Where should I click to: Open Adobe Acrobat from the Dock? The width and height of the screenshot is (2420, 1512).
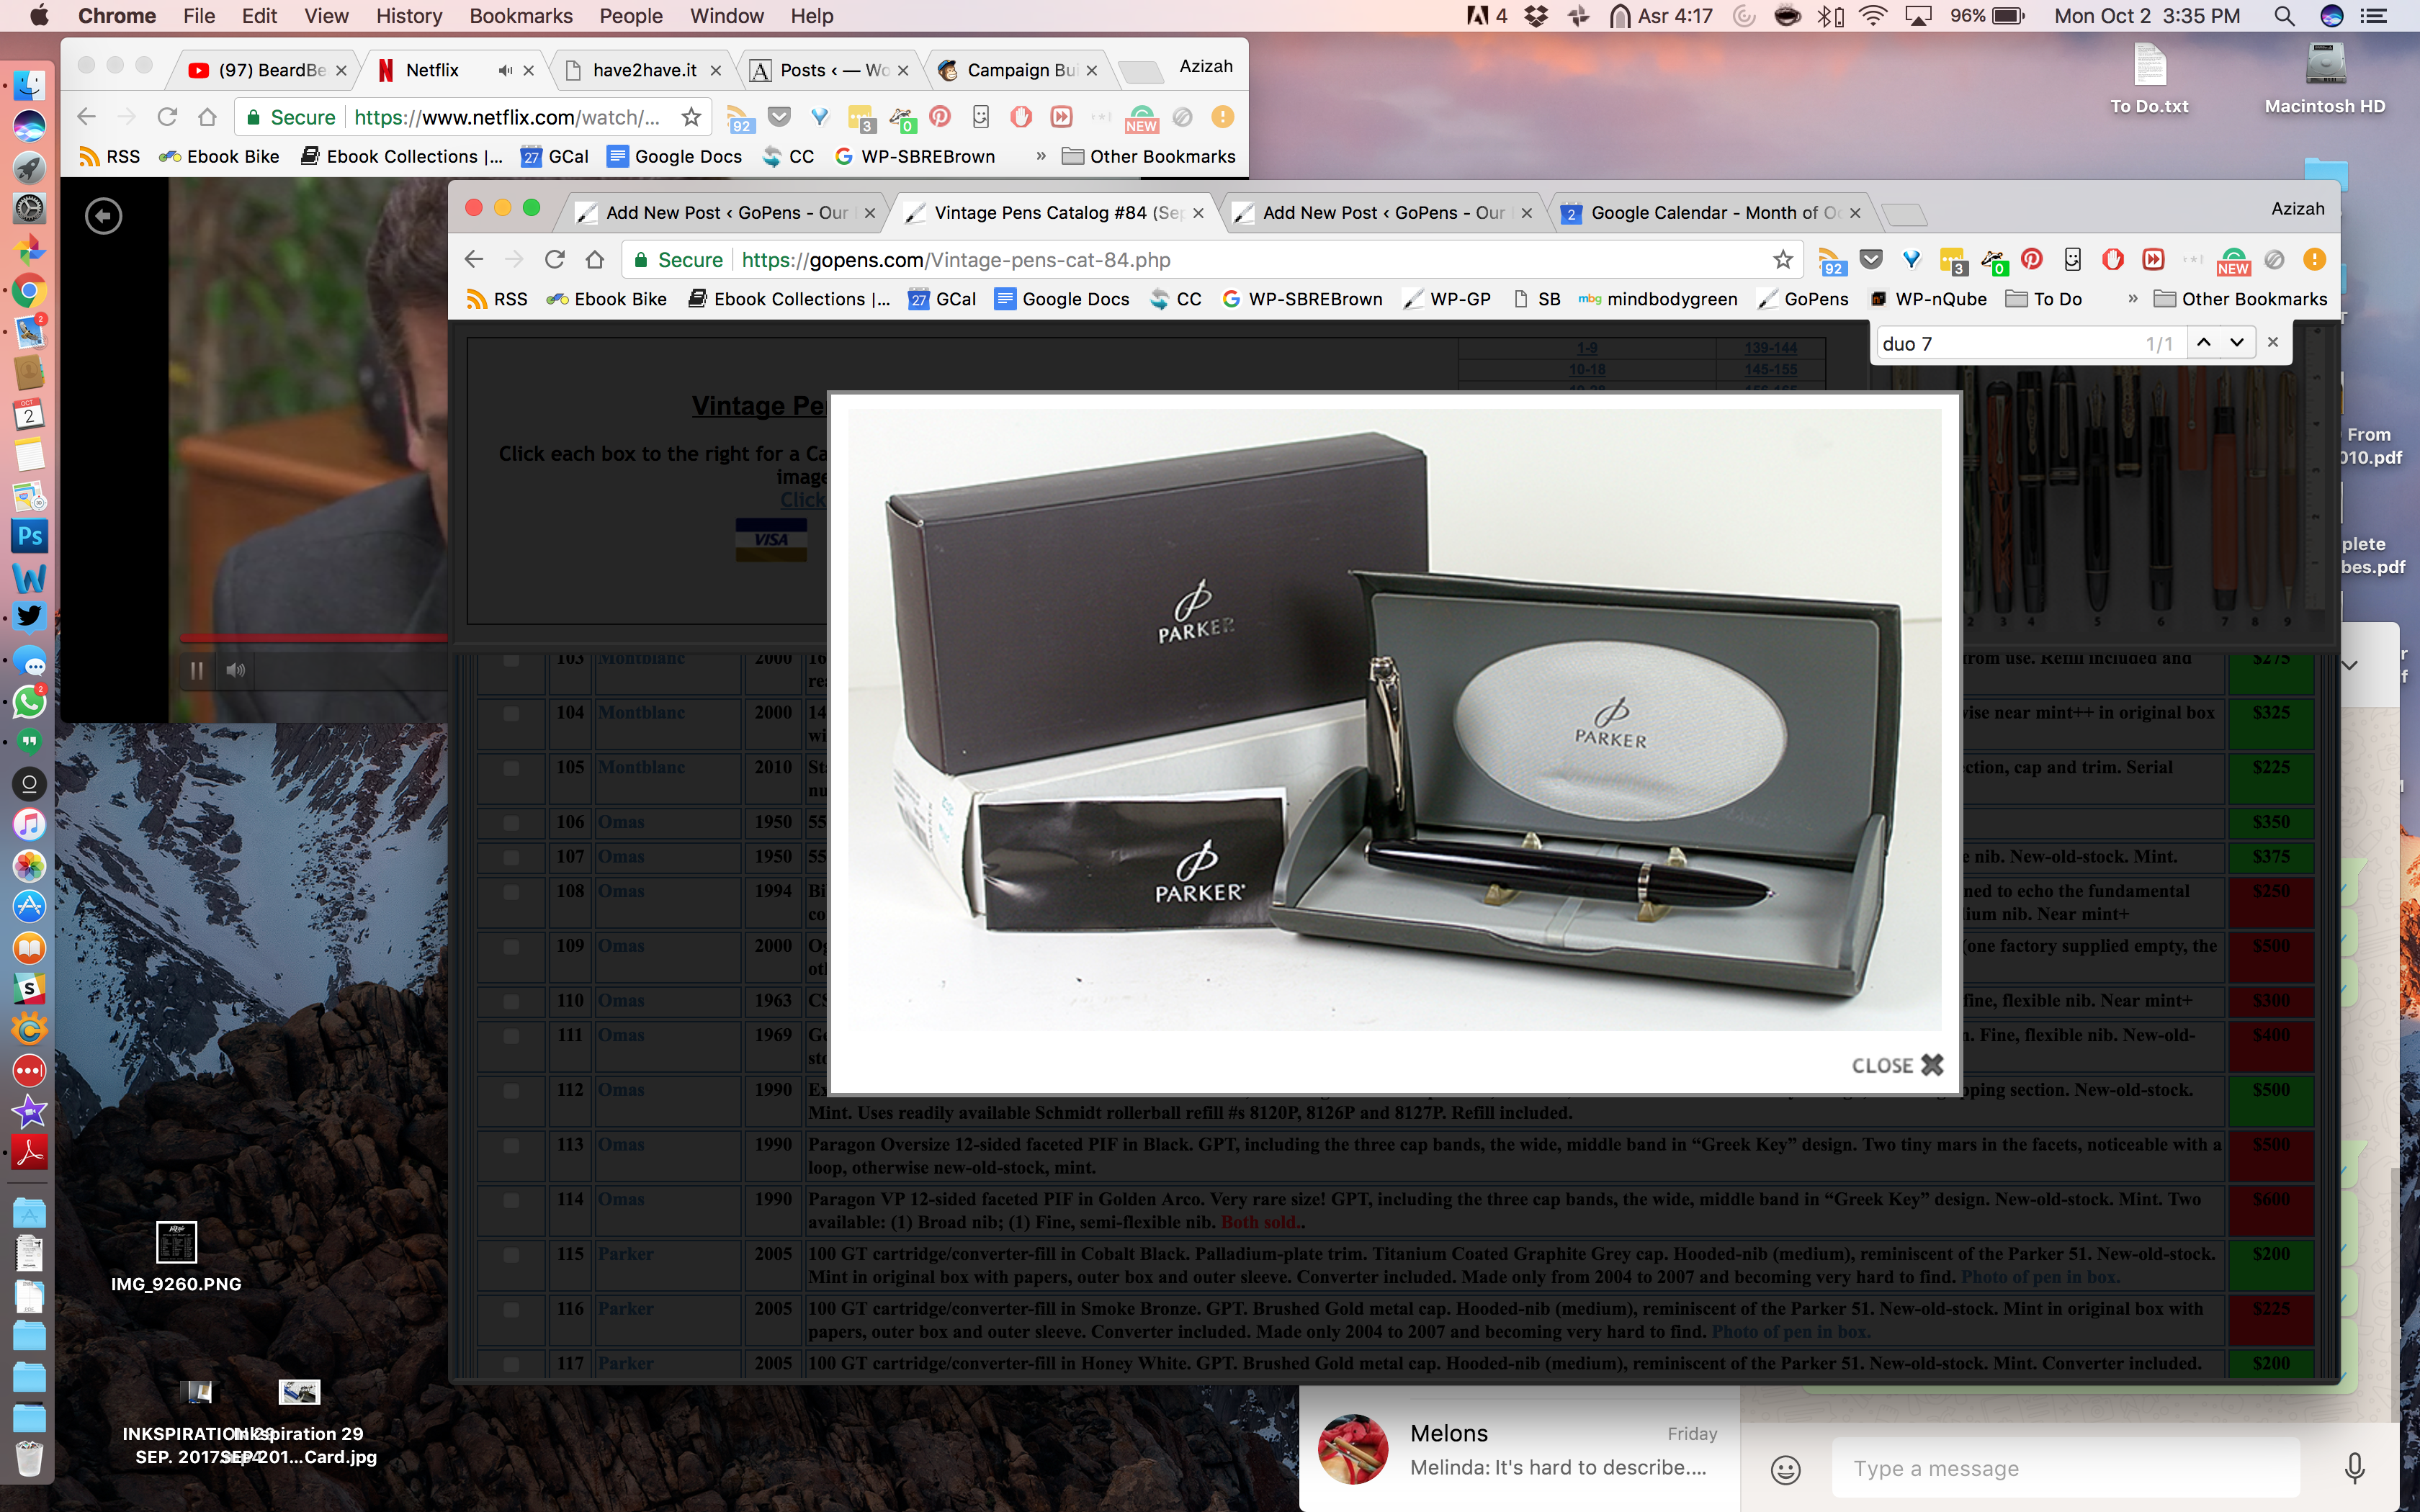[29, 1153]
